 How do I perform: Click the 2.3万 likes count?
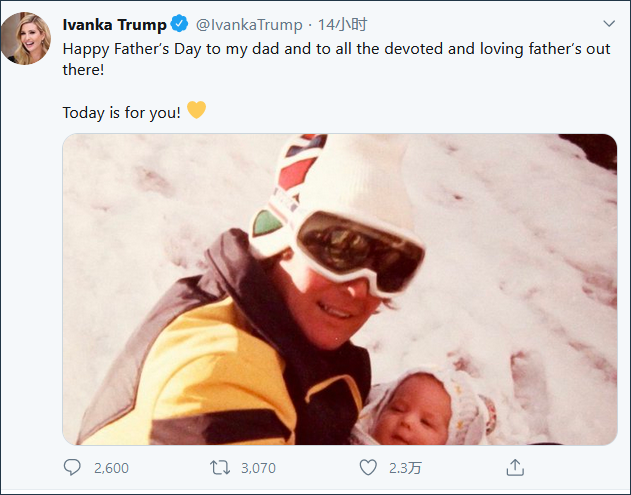404,467
